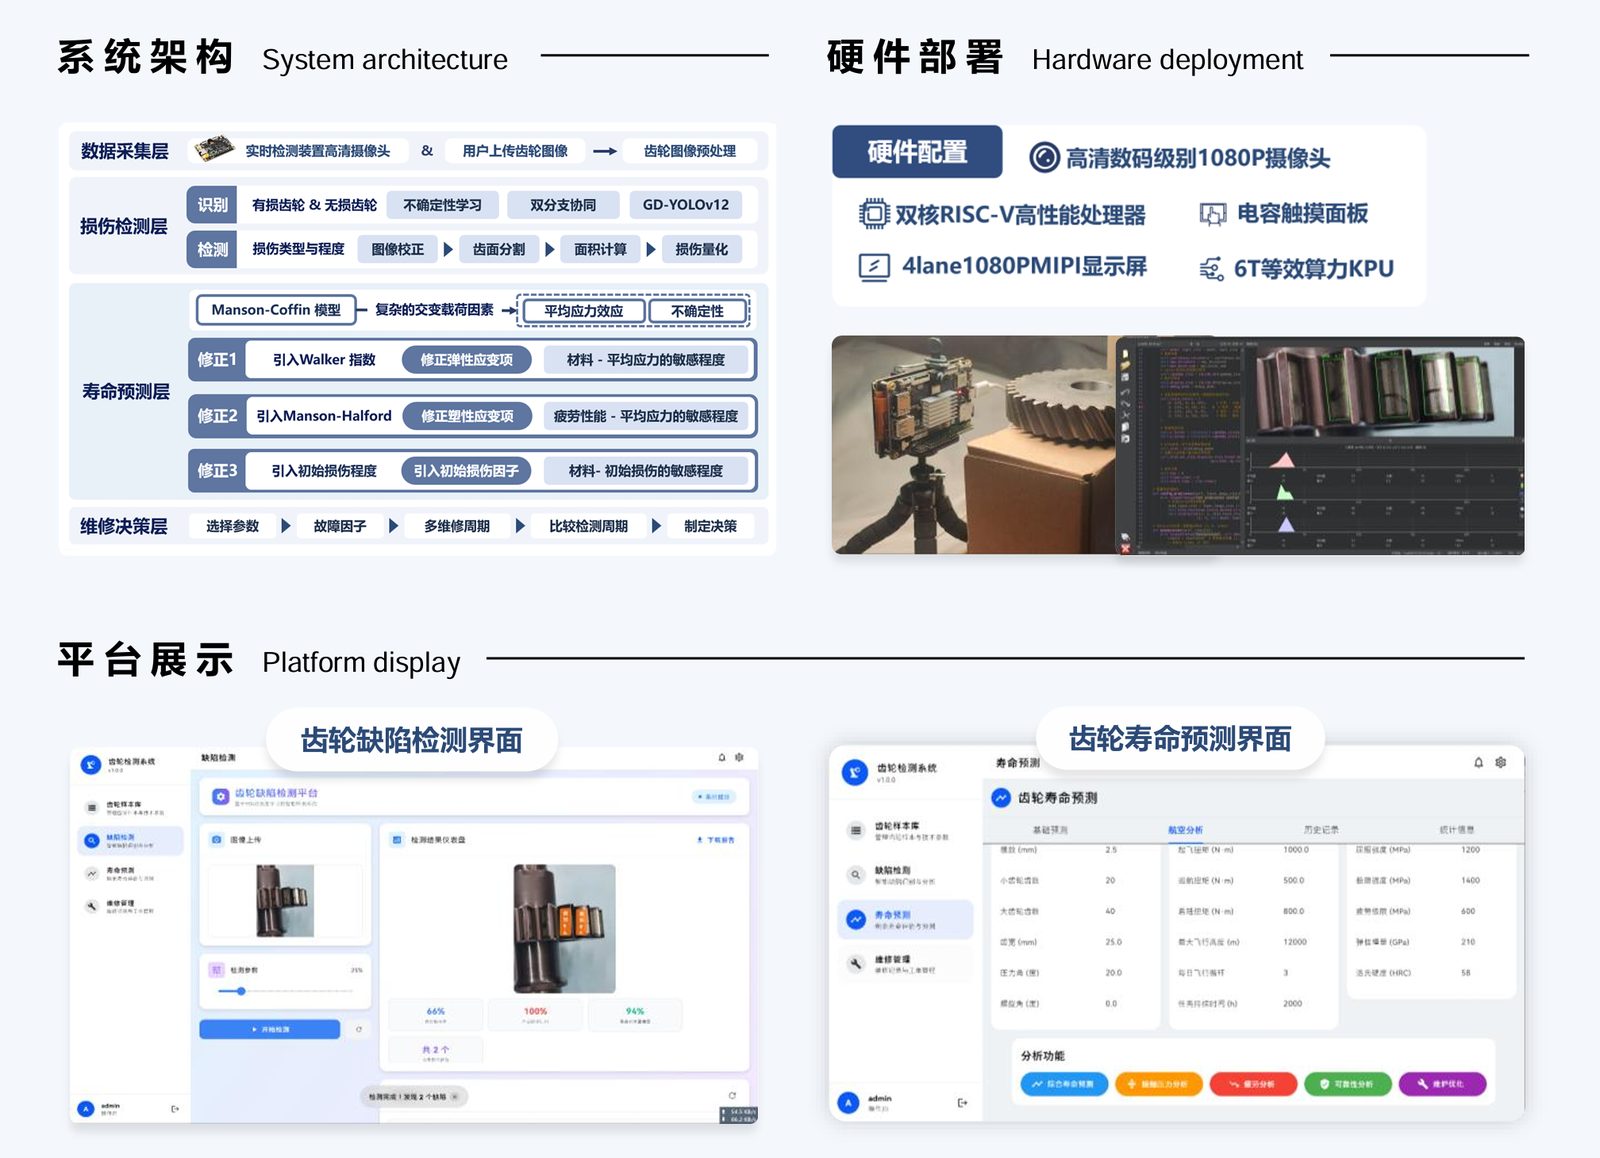Click the uploaded gear image thumbnail
Screen dimensions: 1600x1158
(285, 901)
